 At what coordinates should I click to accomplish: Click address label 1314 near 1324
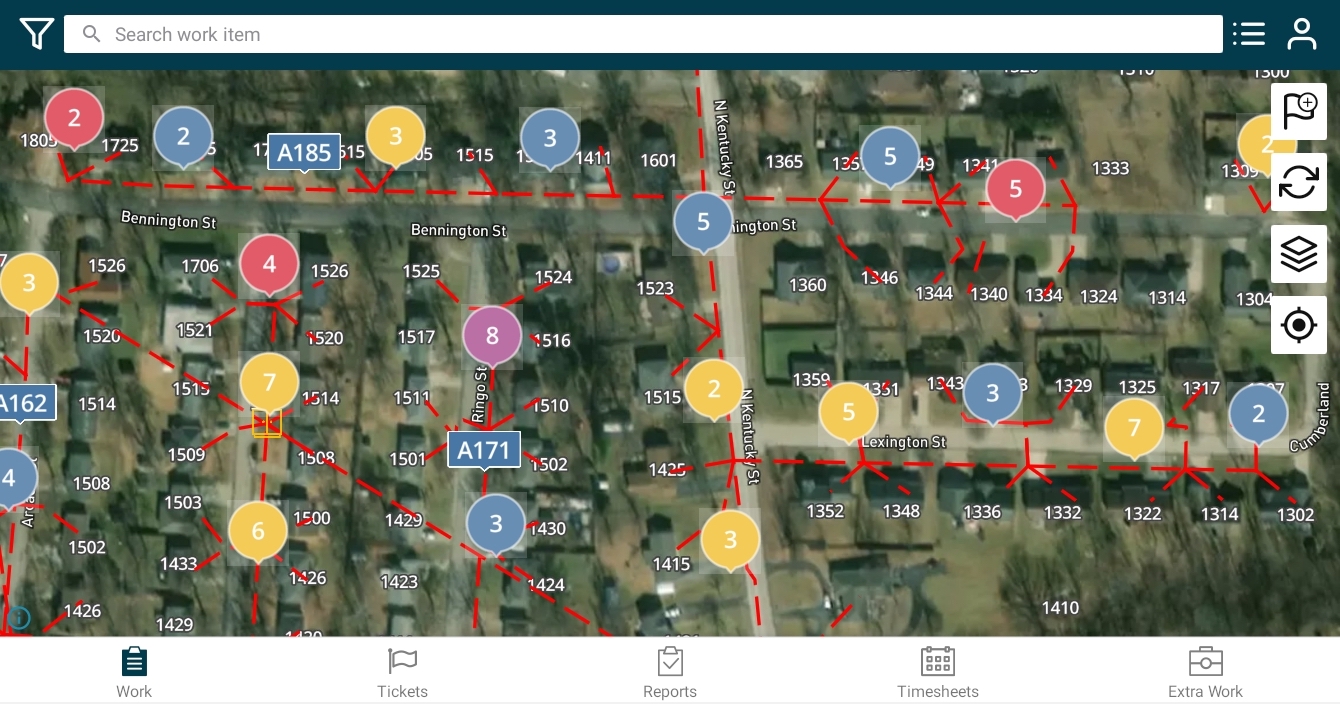tap(1166, 297)
